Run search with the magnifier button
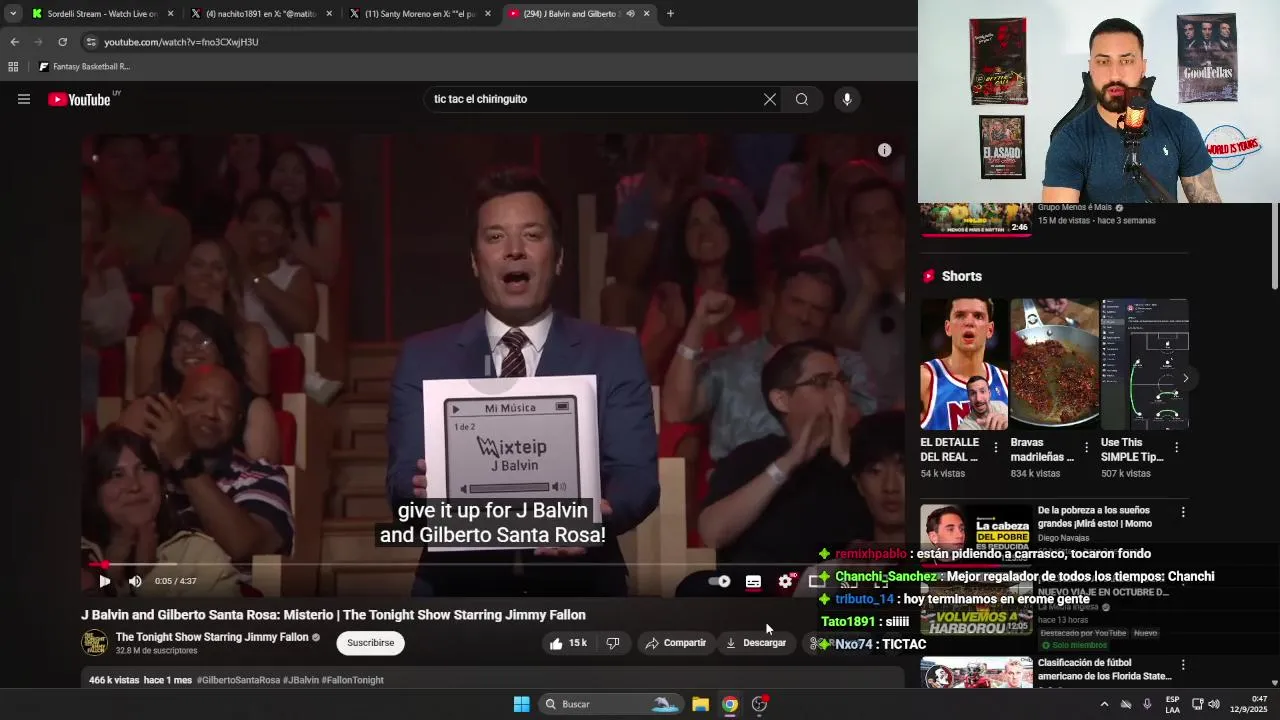This screenshot has width=1280, height=720. [x=802, y=99]
